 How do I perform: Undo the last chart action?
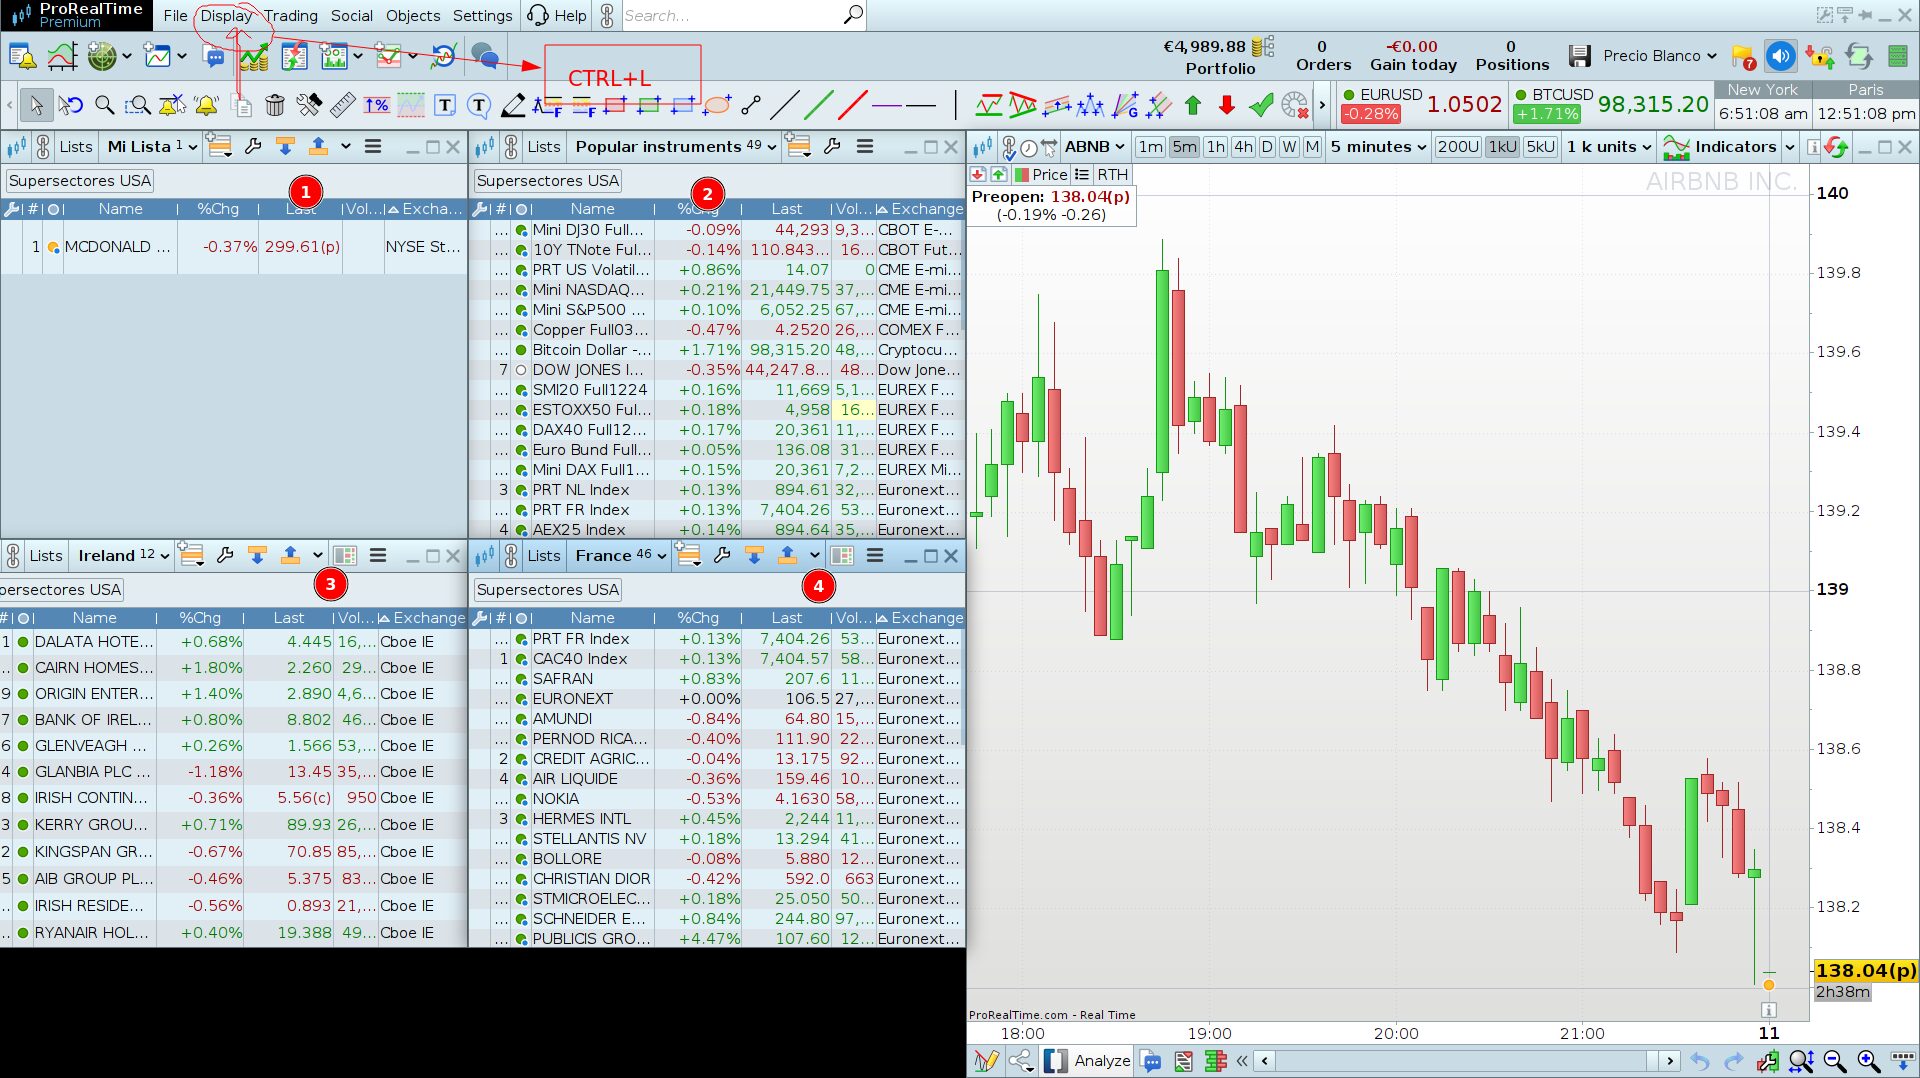pos(1699,1061)
